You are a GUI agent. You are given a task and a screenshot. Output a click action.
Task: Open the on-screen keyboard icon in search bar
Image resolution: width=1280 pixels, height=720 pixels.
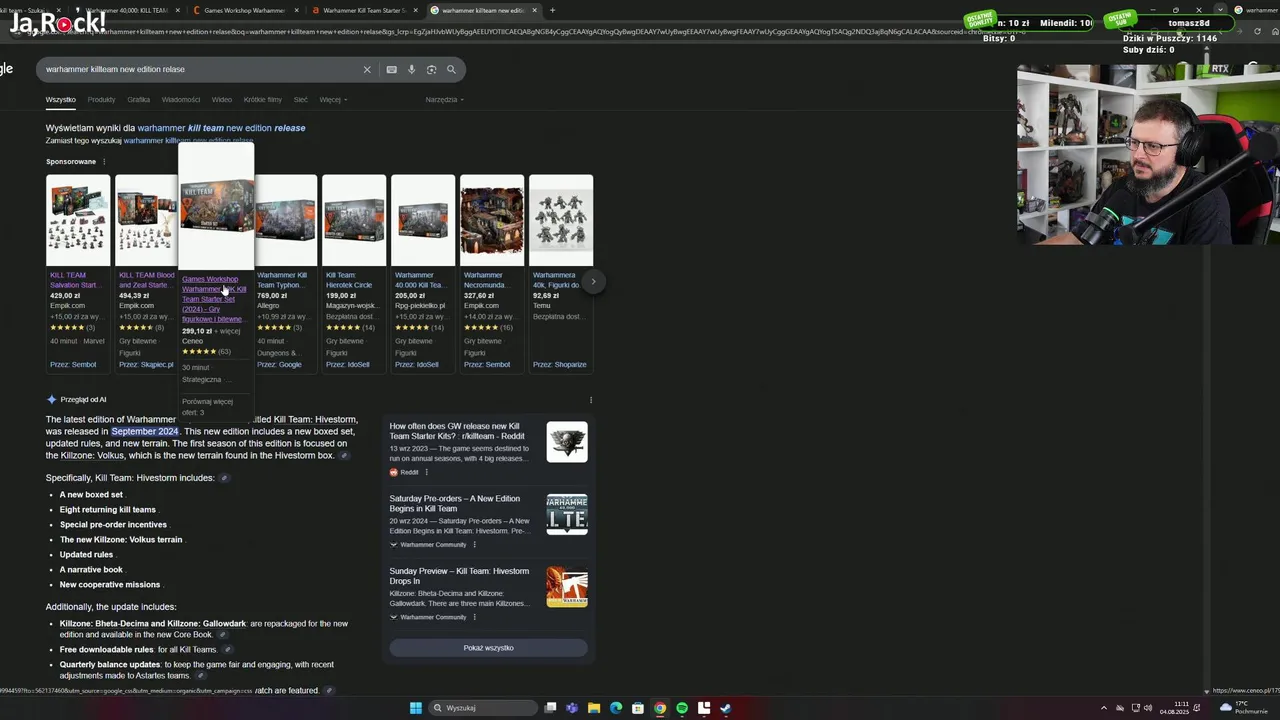[391, 70]
